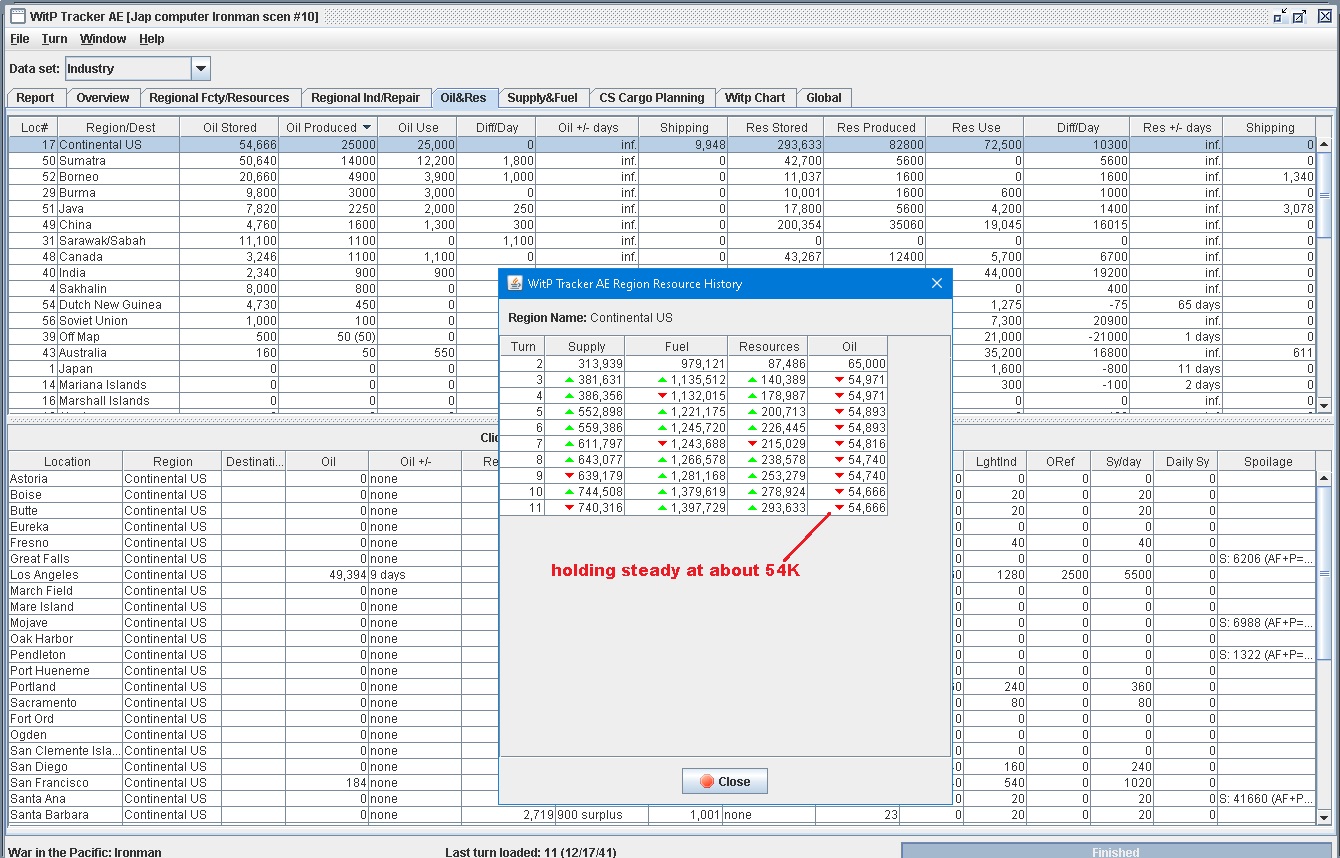Click the Oil column header in history dialog

tap(849, 347)
